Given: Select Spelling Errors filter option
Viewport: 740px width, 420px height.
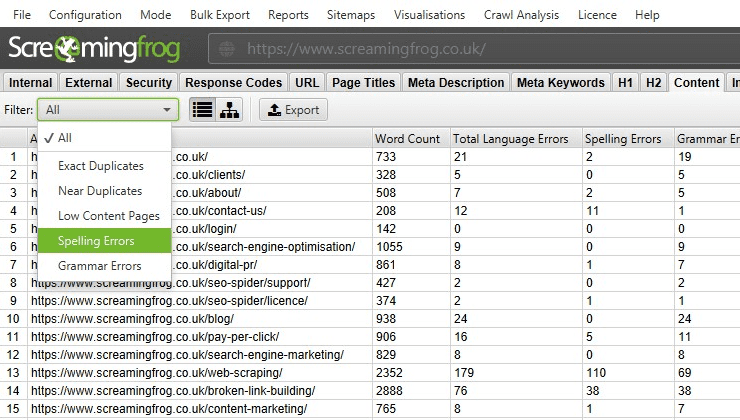Looking at the screenshot, I should click(104, 241).
